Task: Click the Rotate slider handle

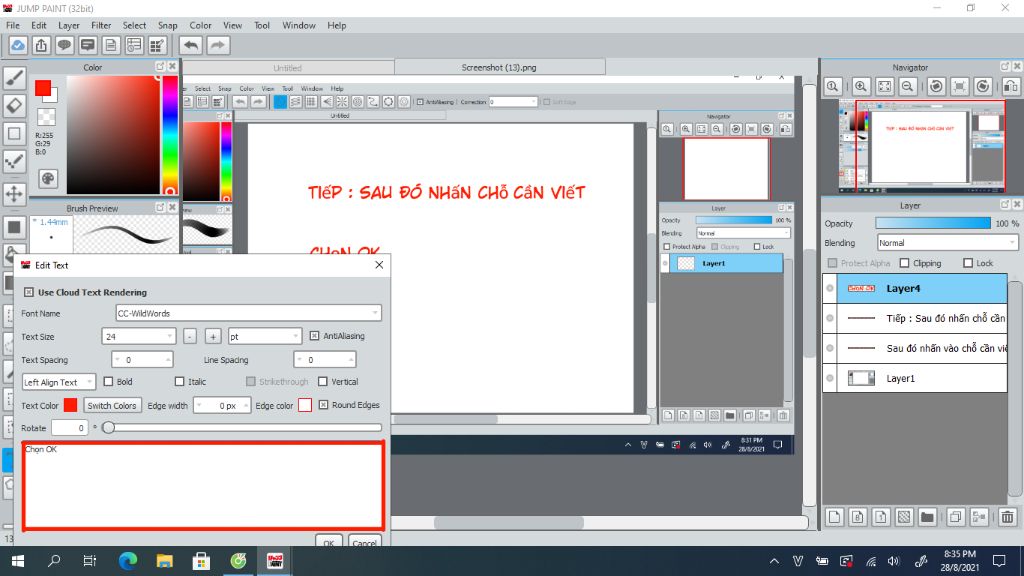Action: pyautogui.click(x=108, y=428)
